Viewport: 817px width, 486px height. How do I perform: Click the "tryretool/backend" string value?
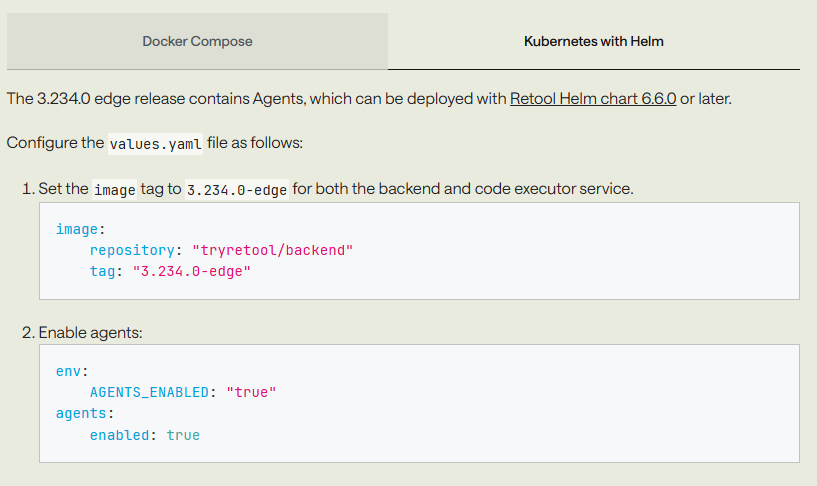(x=273, y=250)
